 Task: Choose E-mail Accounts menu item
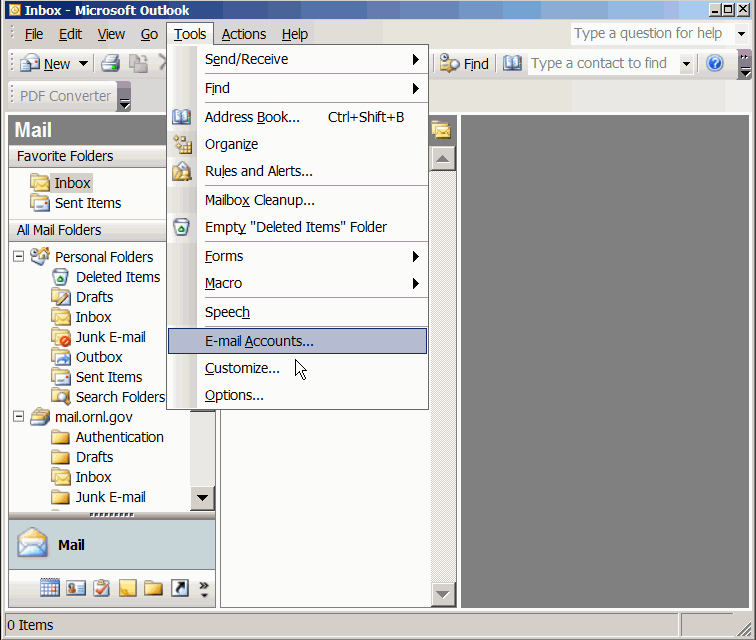tap(297, 341)
